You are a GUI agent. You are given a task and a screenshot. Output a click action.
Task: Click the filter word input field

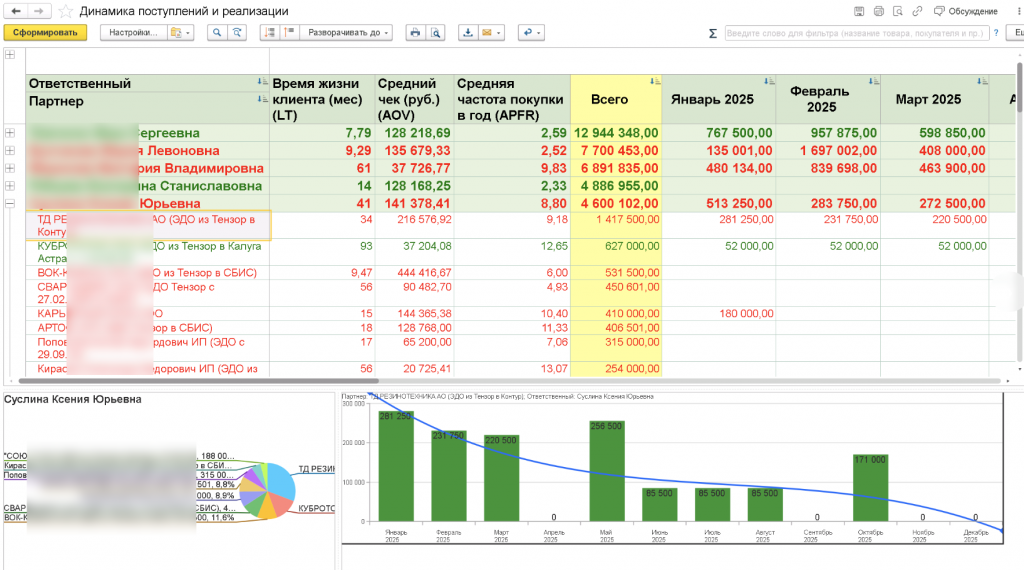[x=857, y=33]
